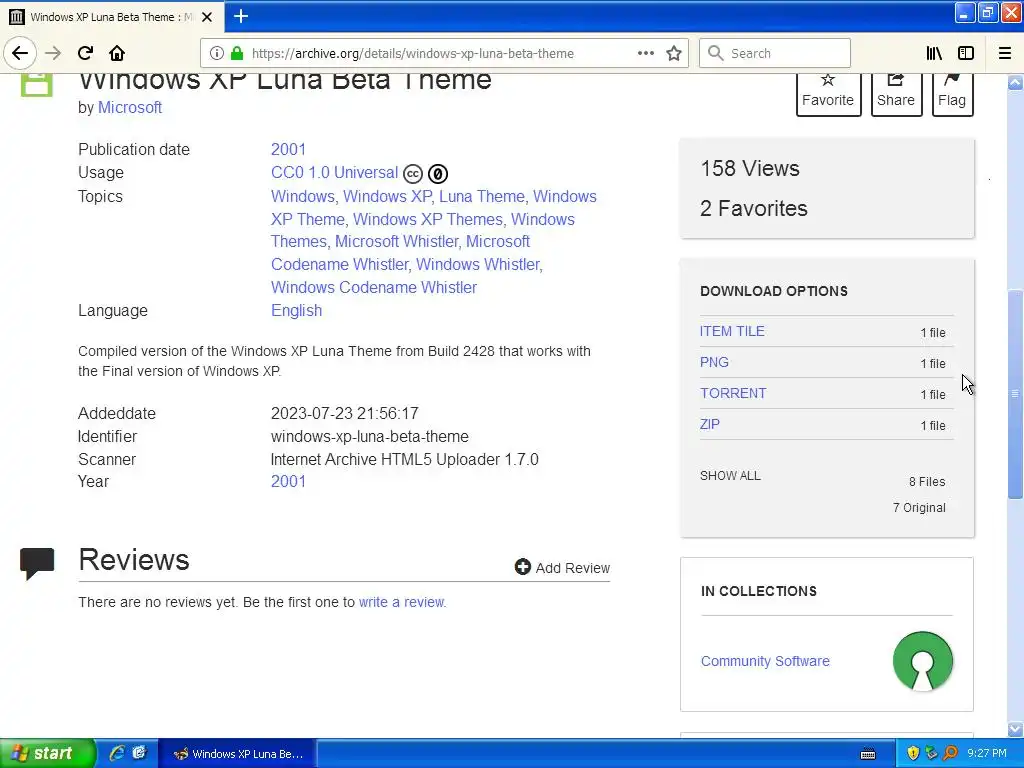Open the Year 2001 link
The image size is (1024, 768).
click(x=288, y=481)
